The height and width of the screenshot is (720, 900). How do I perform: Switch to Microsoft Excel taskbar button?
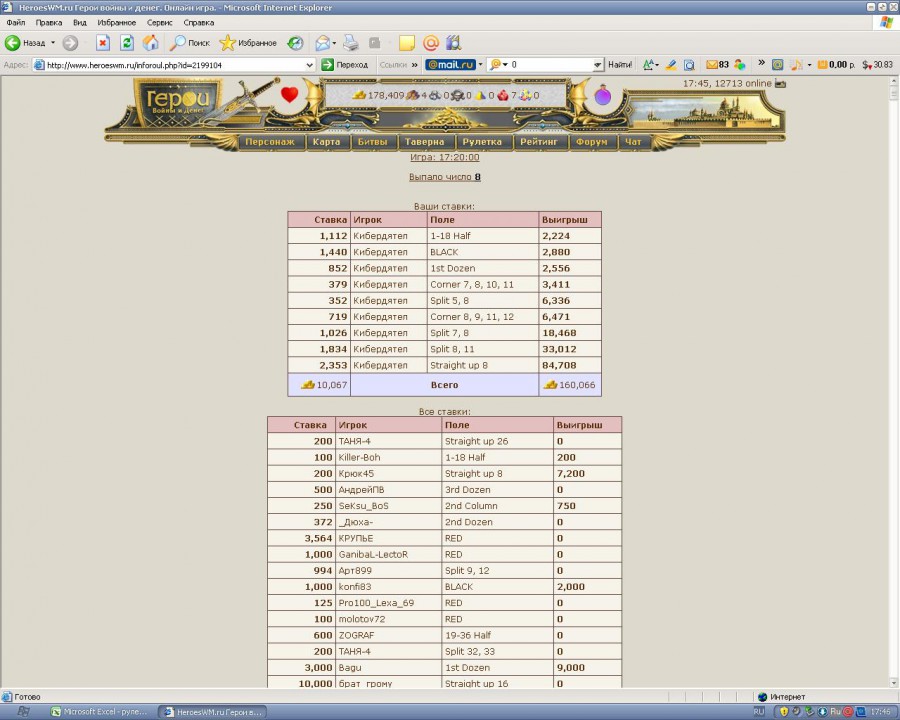click(x=95, y=711)
